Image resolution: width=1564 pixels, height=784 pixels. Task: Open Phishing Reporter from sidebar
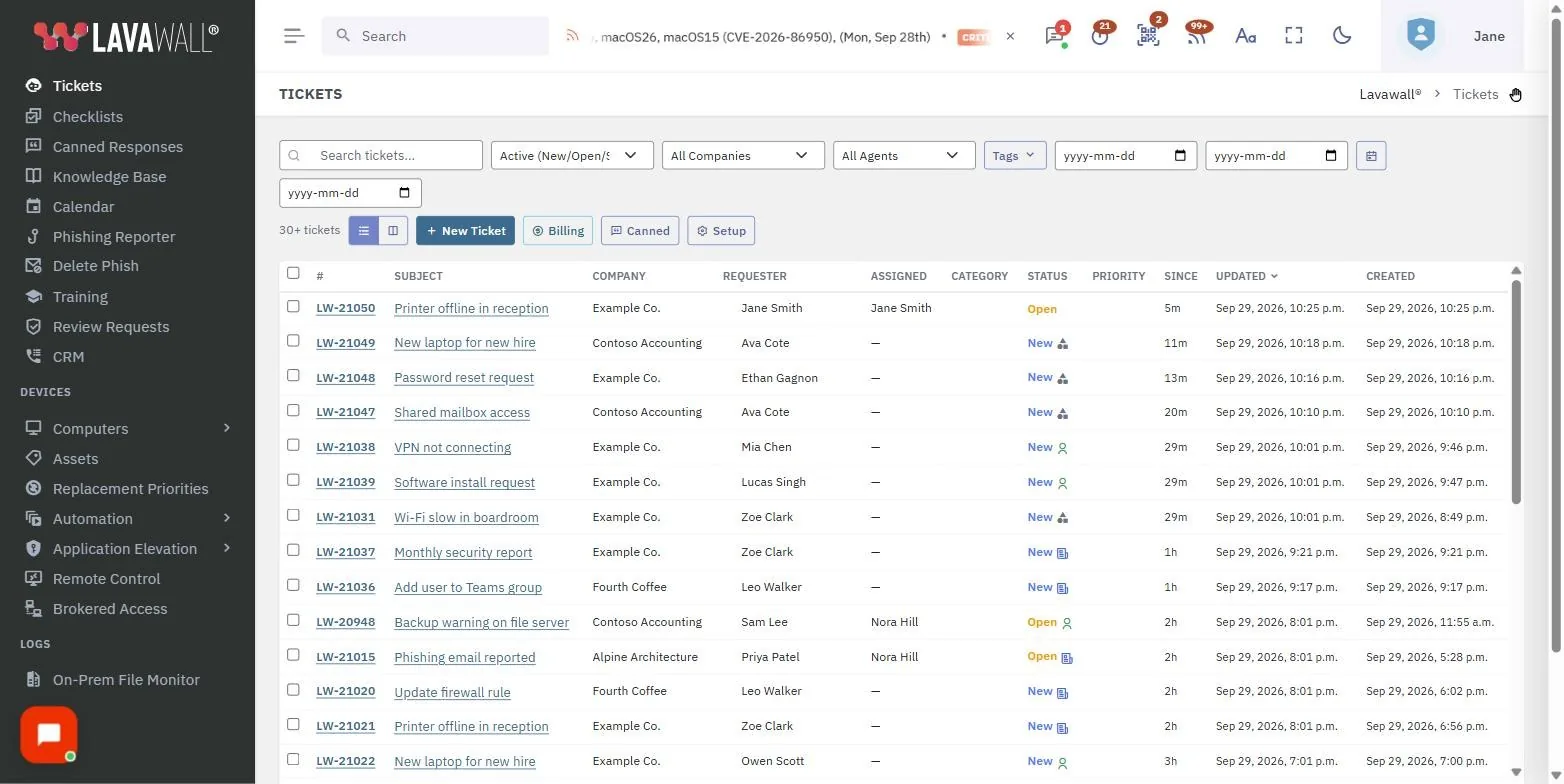(113, 237)
